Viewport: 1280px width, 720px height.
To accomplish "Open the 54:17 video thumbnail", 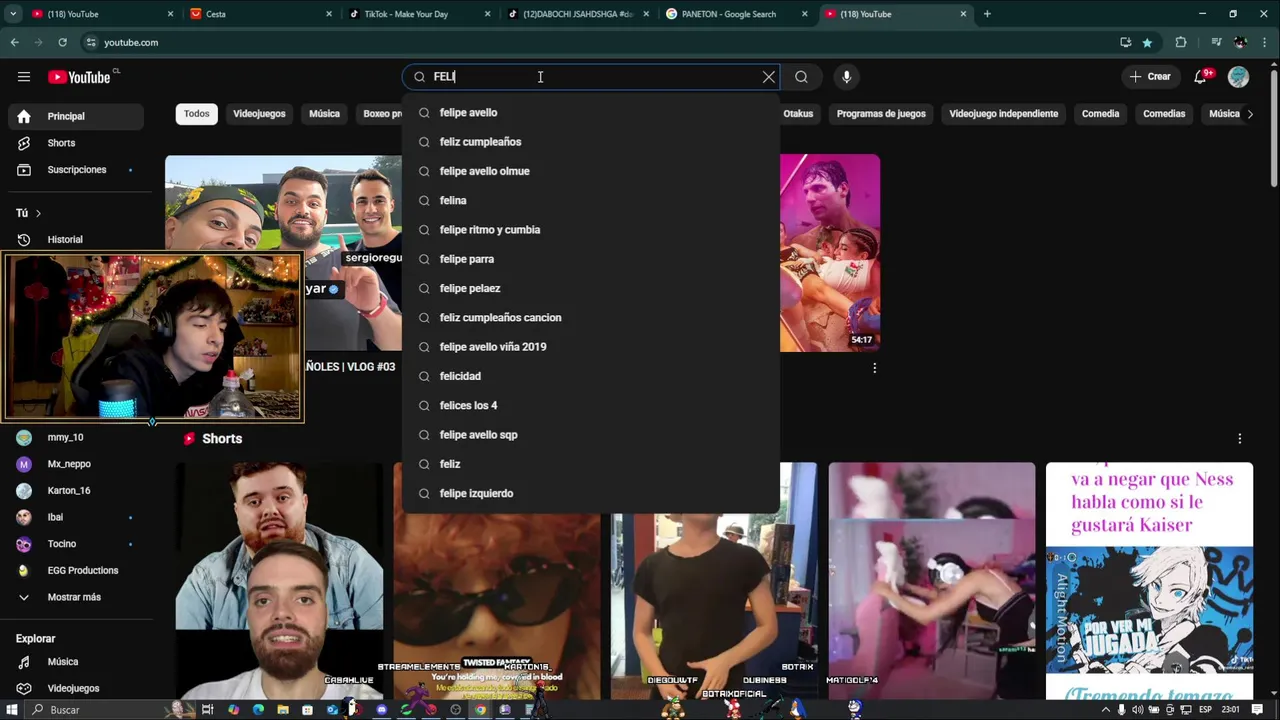I will pos(830,253).
